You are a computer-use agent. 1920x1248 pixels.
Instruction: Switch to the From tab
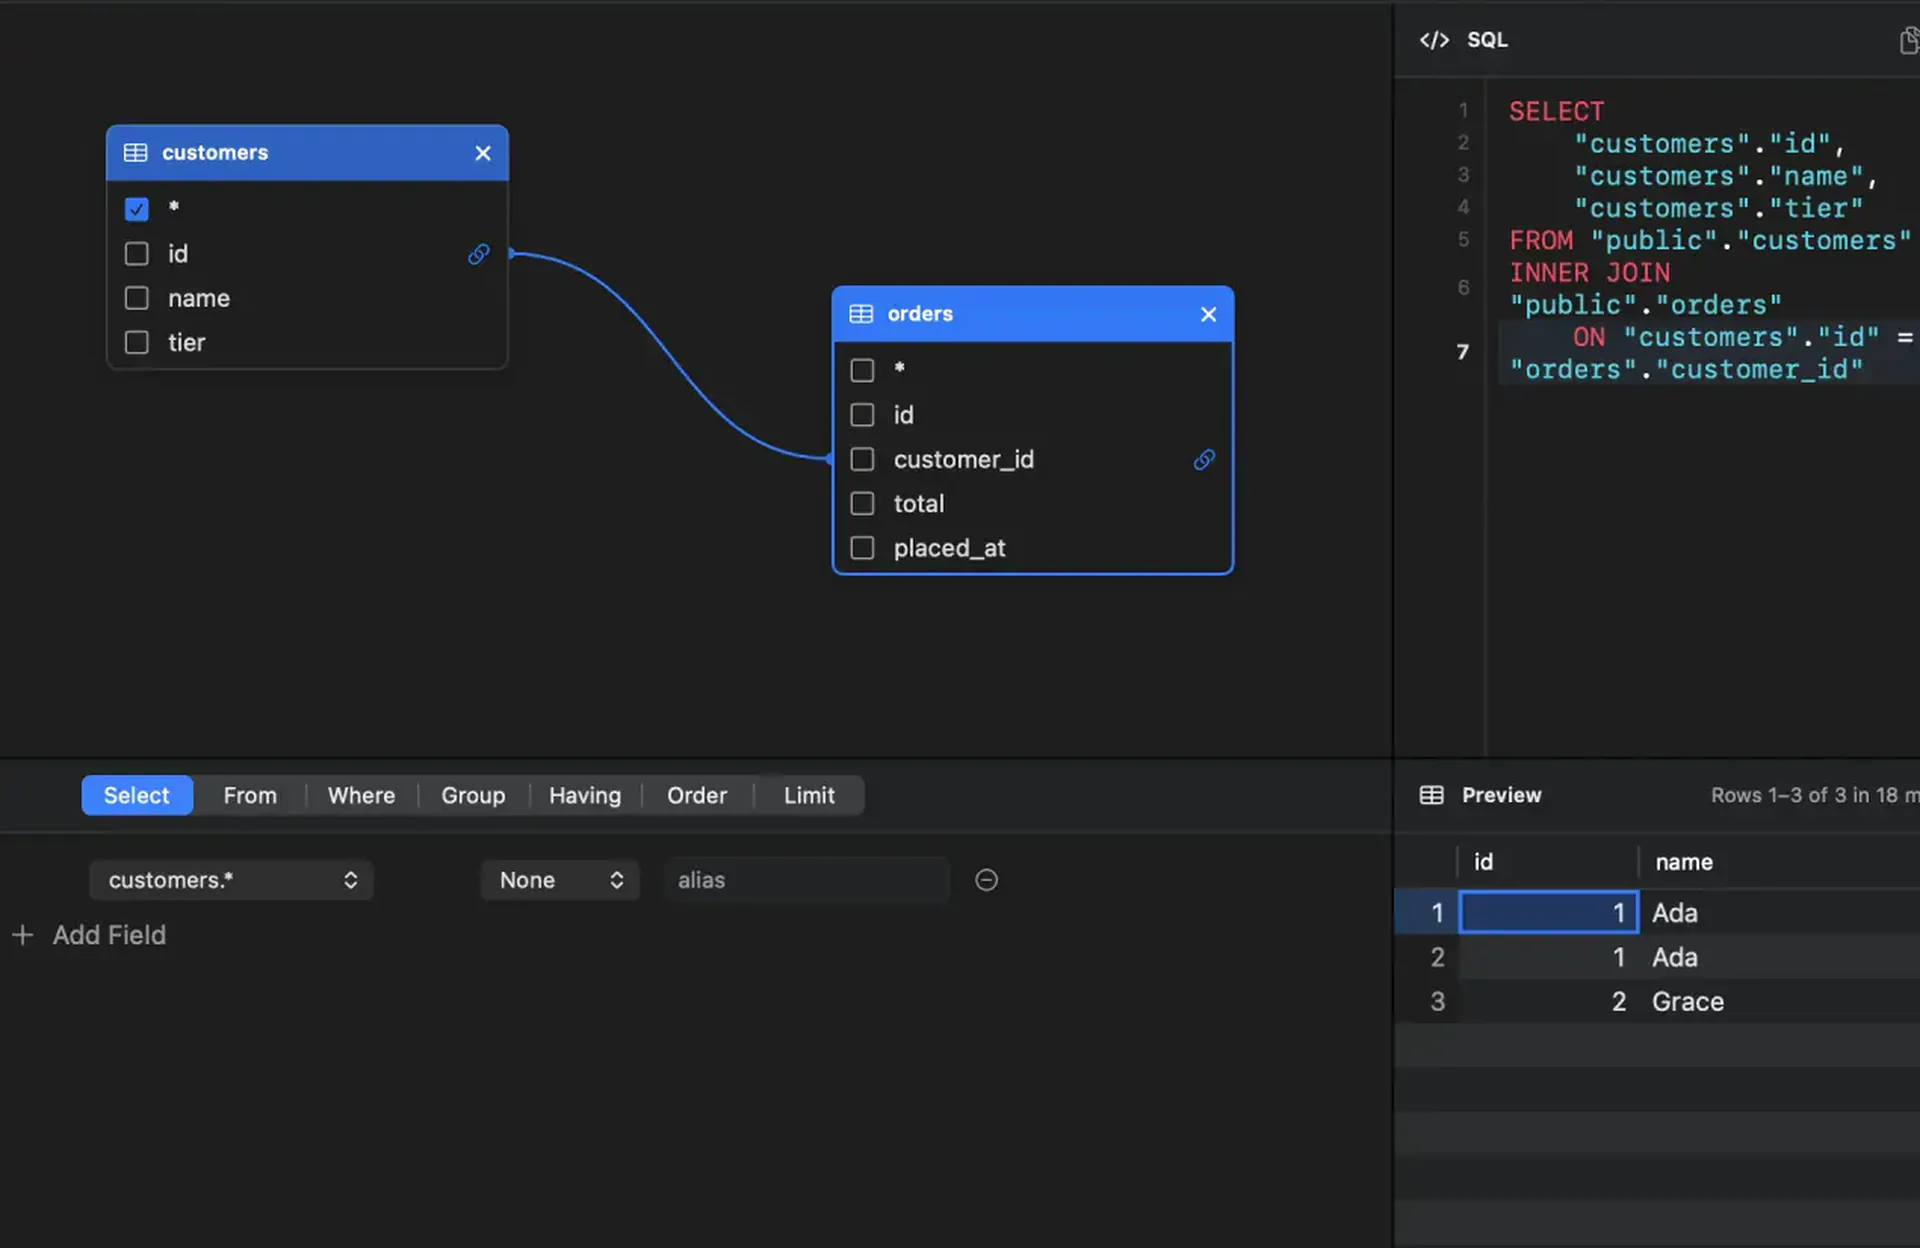click(250, 795)
